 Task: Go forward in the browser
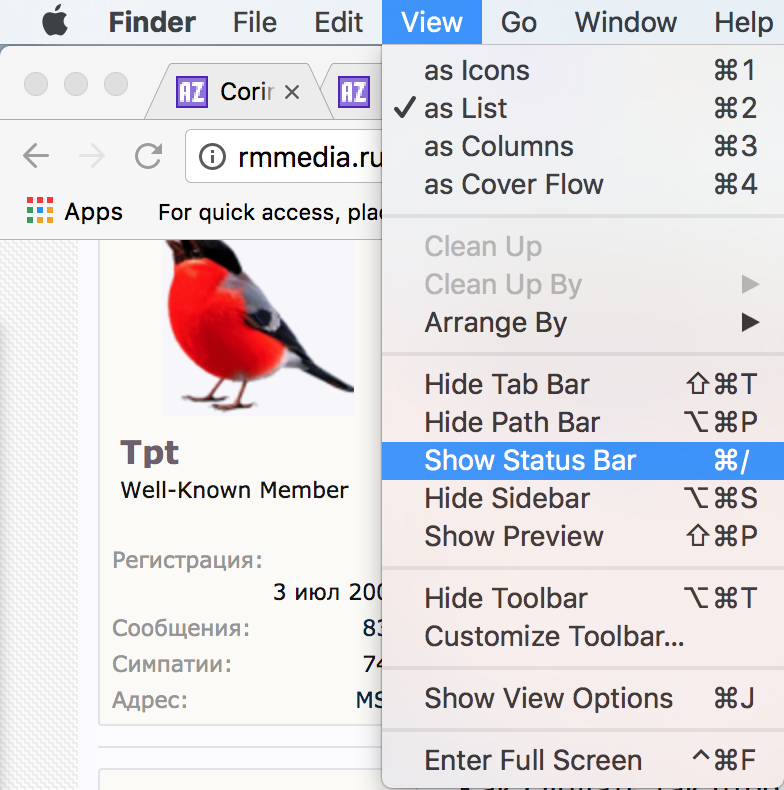coord(92,156)
